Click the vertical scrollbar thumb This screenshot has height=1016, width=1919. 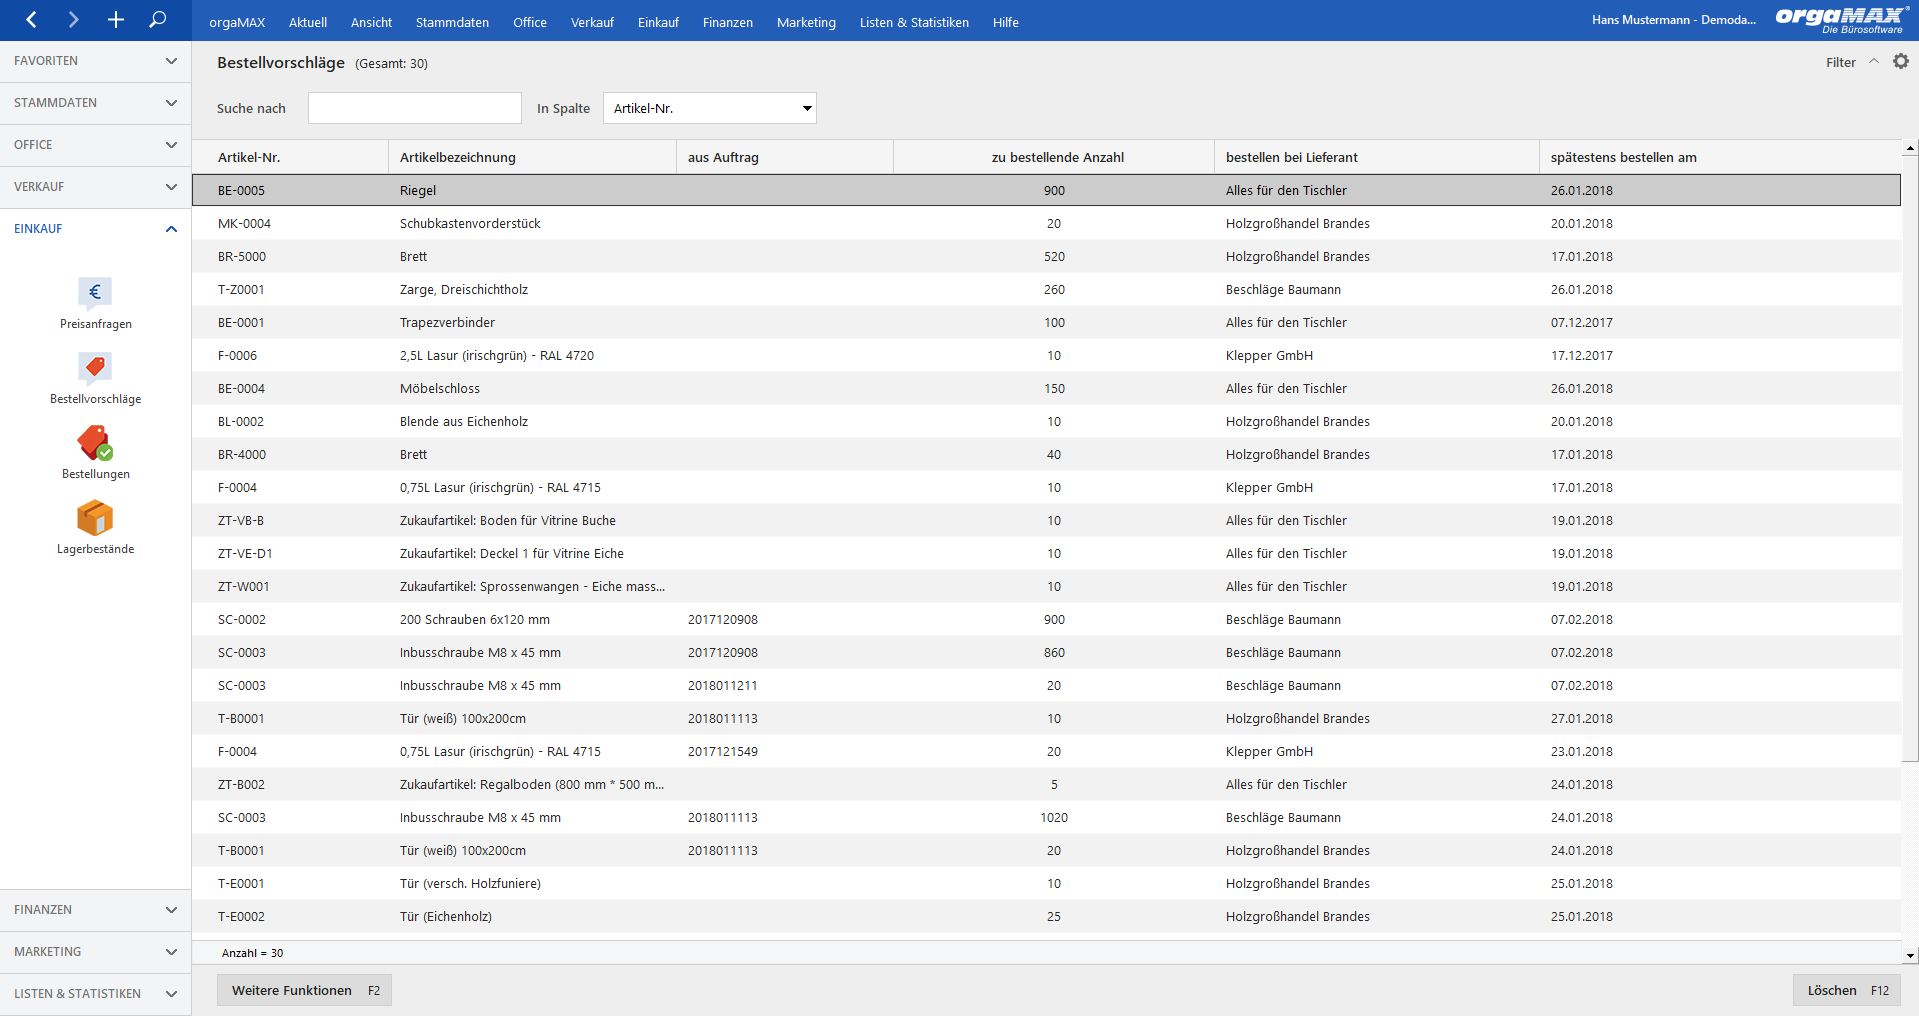click(x=1910, y=458)
